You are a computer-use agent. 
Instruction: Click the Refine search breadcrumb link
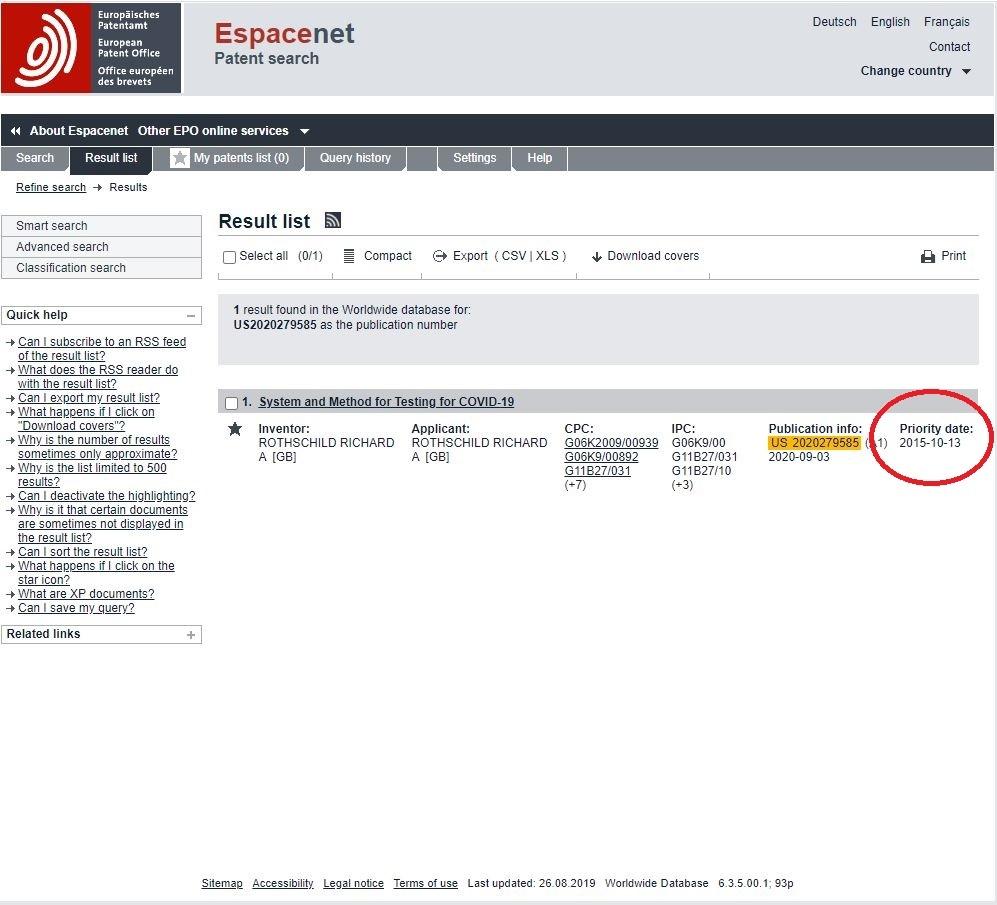[x=51, y=188]
